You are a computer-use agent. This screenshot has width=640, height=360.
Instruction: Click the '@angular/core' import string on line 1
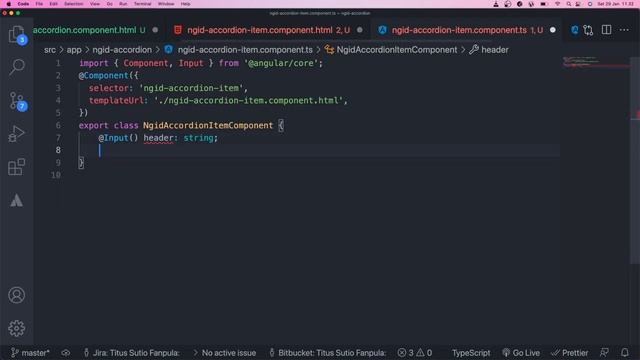[x=281, y=63]
